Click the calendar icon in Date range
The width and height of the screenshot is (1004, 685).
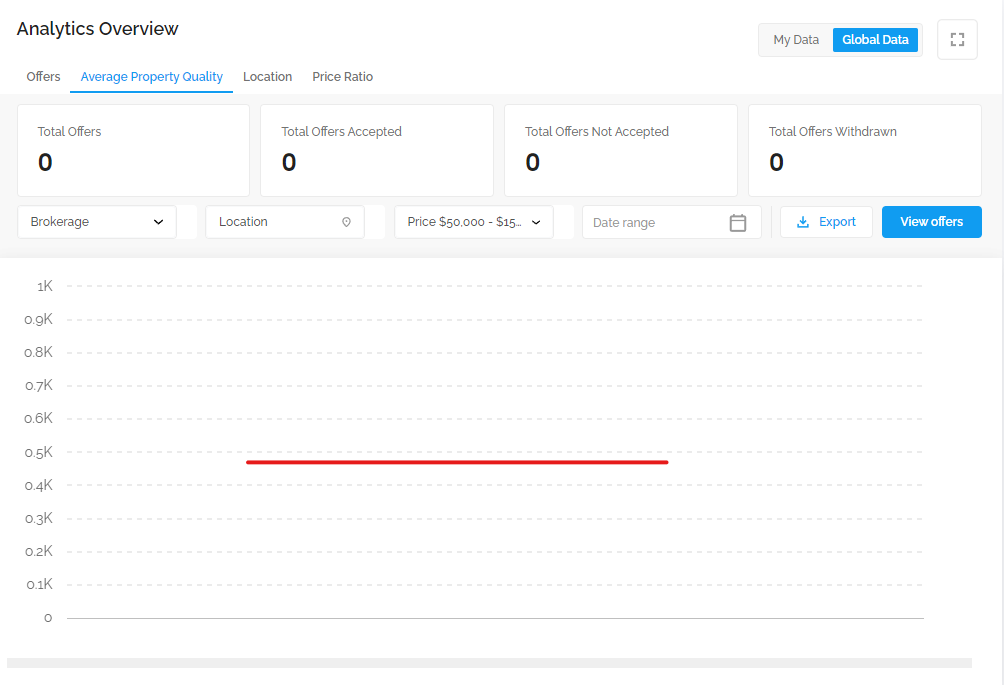coord(738,223)
